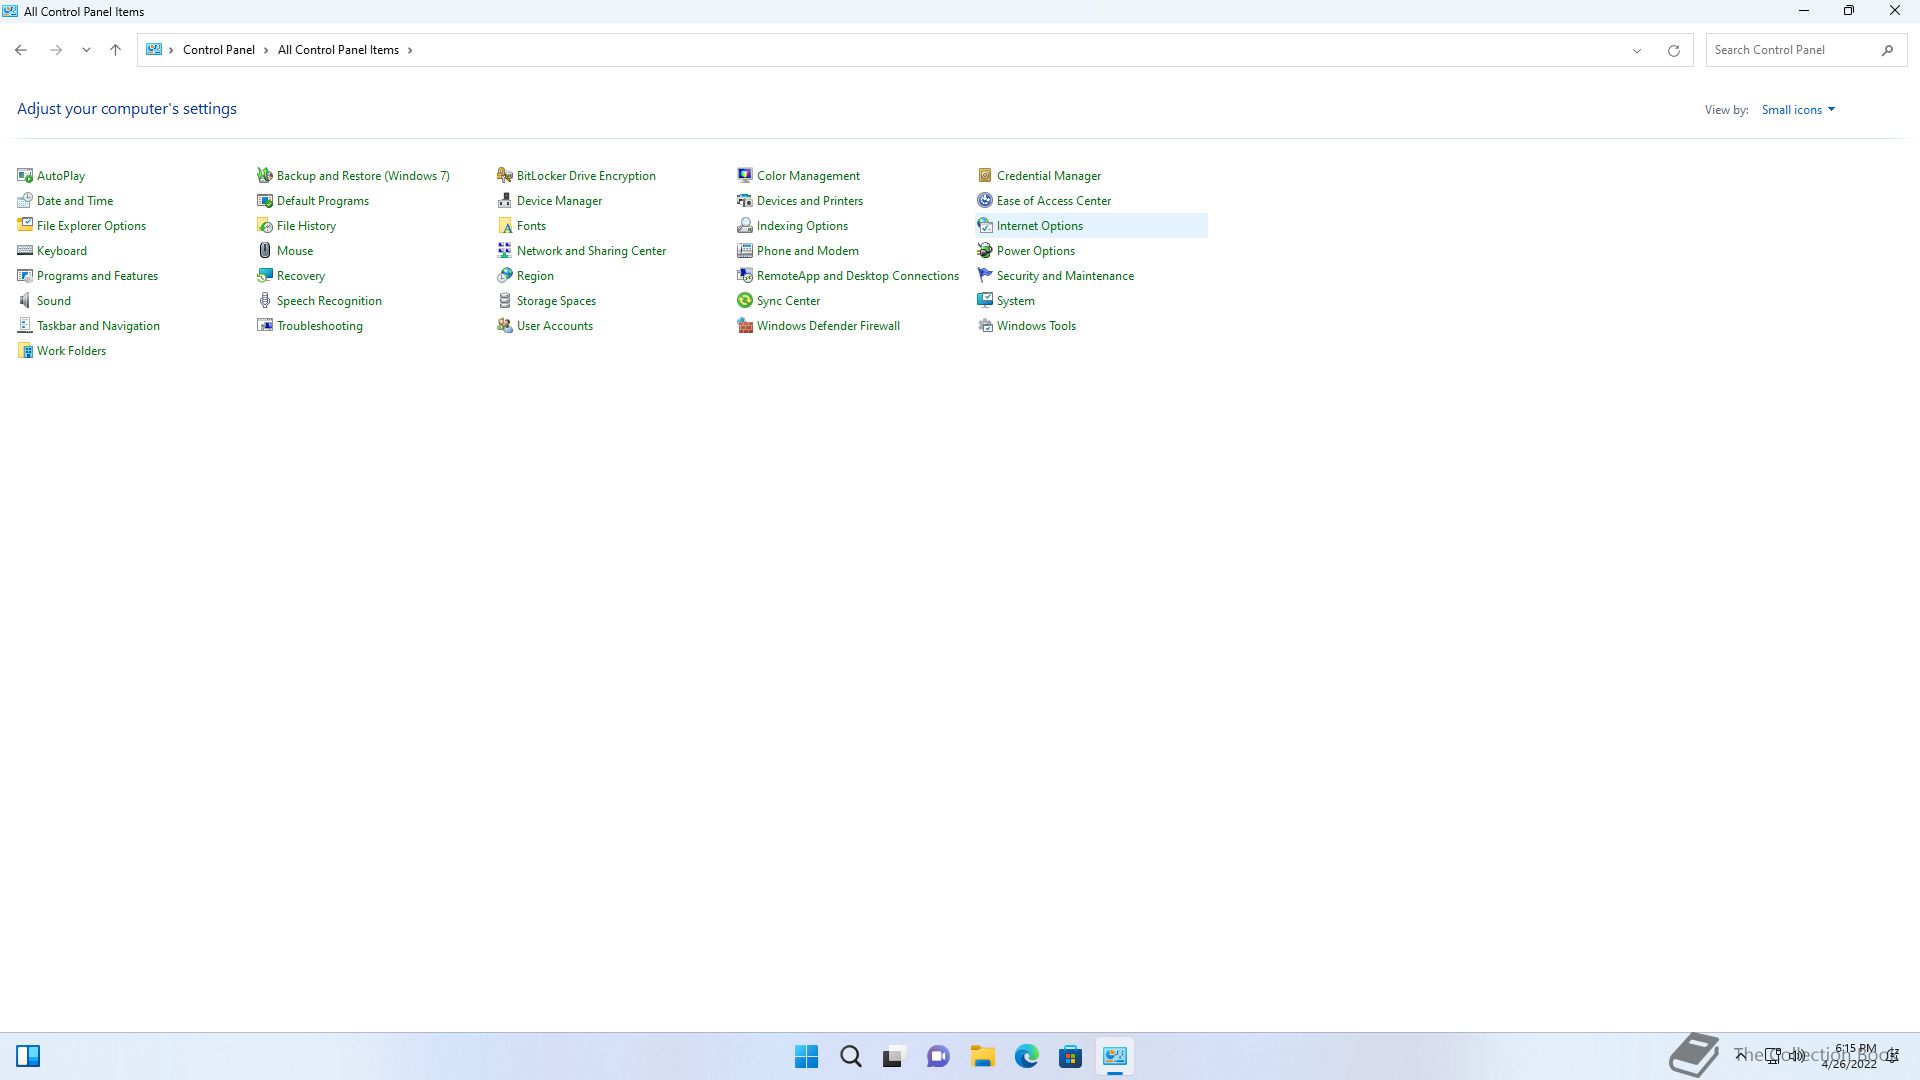
Task: Open Programs and Features link
Action: click(97, 276)
